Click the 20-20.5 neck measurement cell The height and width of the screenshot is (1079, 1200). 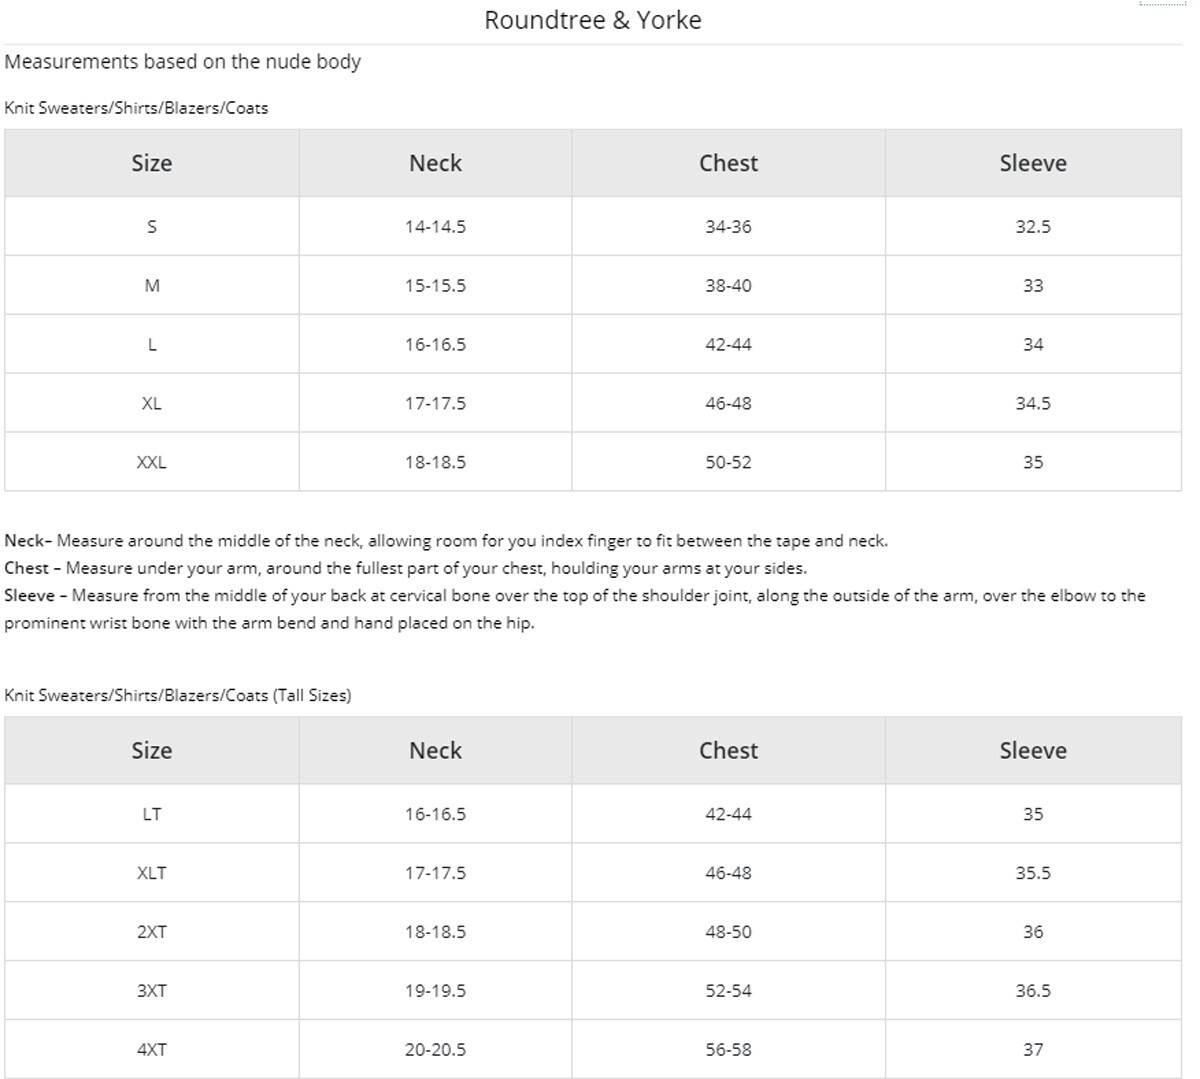[435, 1050]
